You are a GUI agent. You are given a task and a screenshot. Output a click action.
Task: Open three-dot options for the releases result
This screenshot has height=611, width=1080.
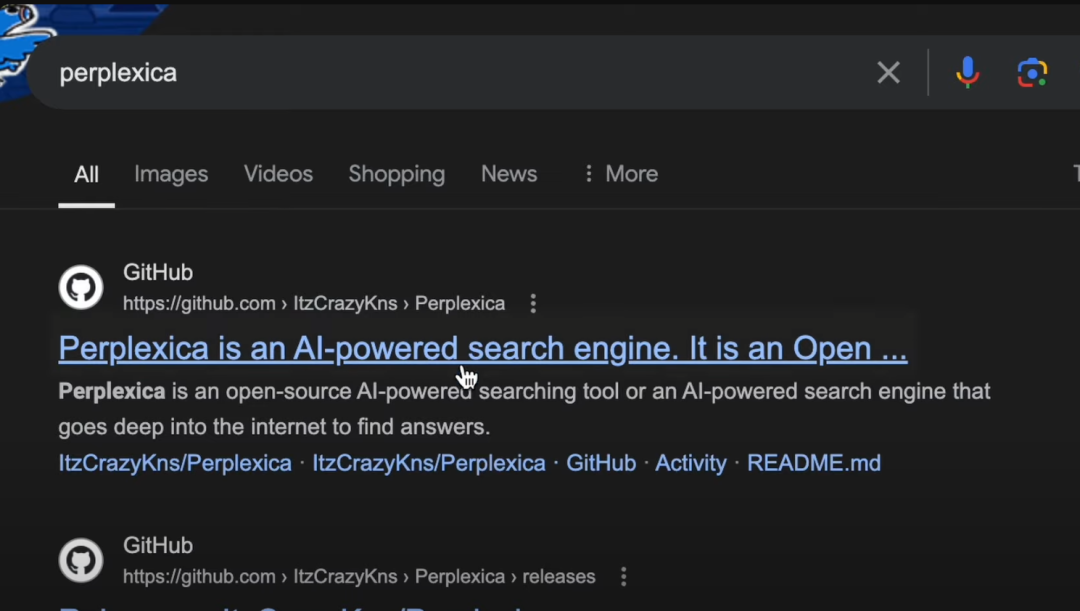point(624,577)
